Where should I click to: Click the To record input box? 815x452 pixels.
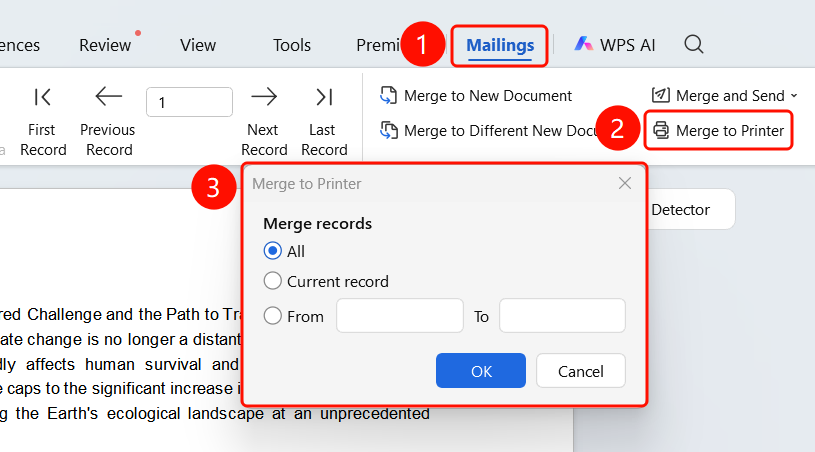coord(562,315)
